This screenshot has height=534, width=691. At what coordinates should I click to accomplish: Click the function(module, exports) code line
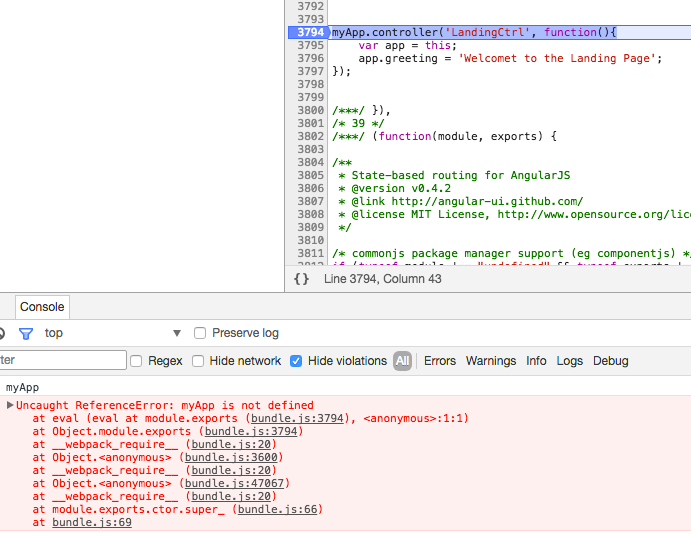pyautogui.click(x=444, y=136)
